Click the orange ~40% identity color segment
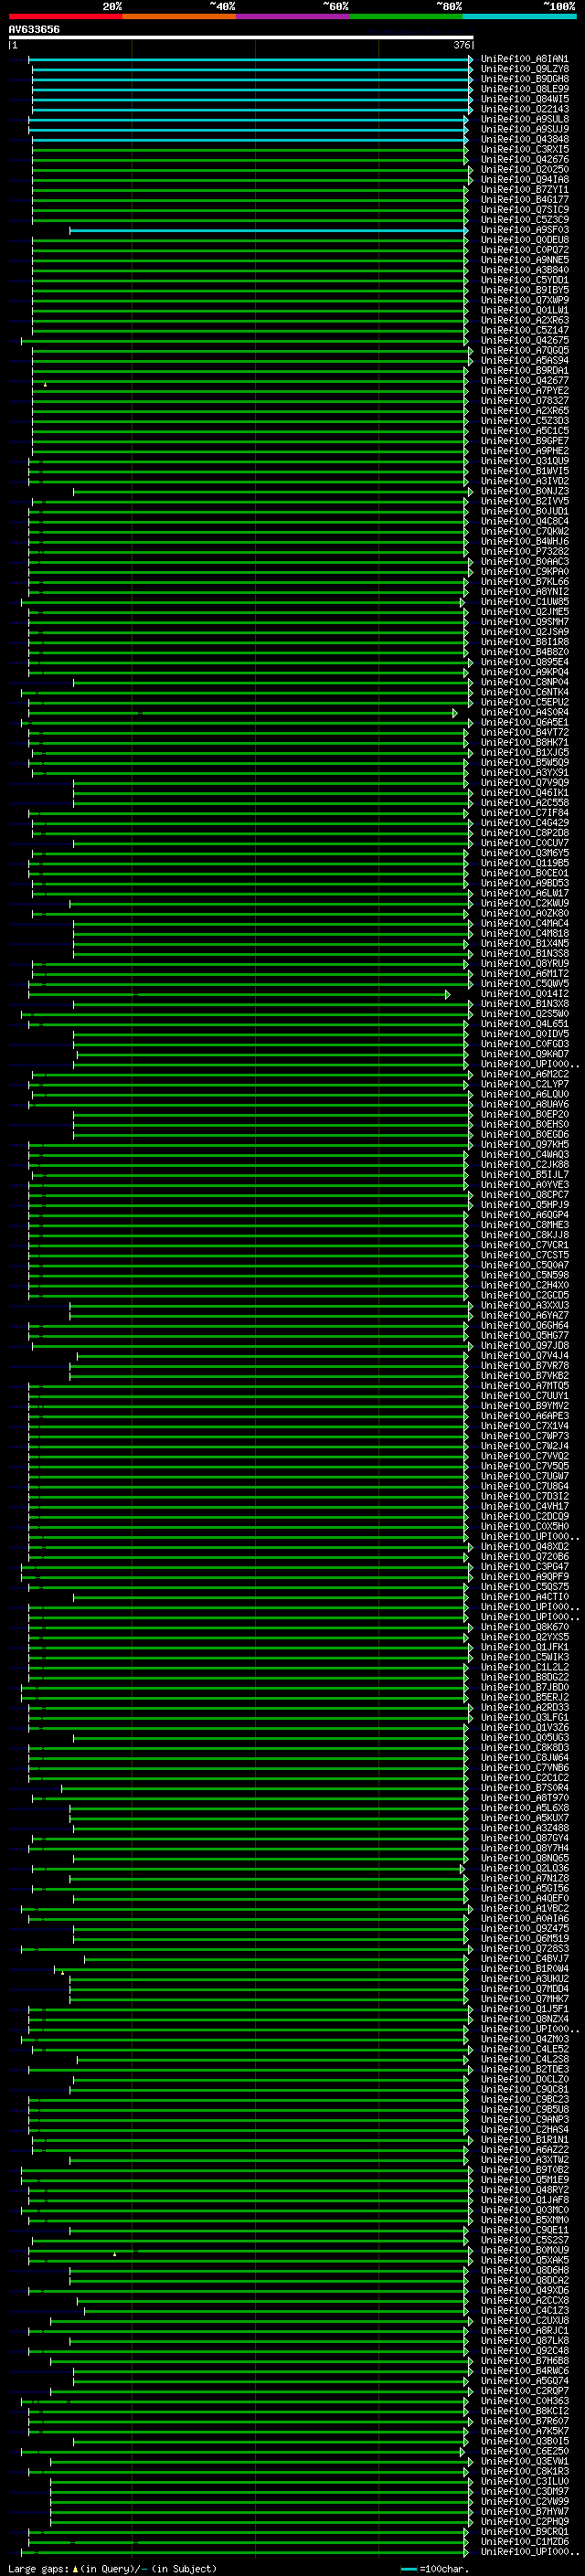585x2576 pixels. point(179,17)
